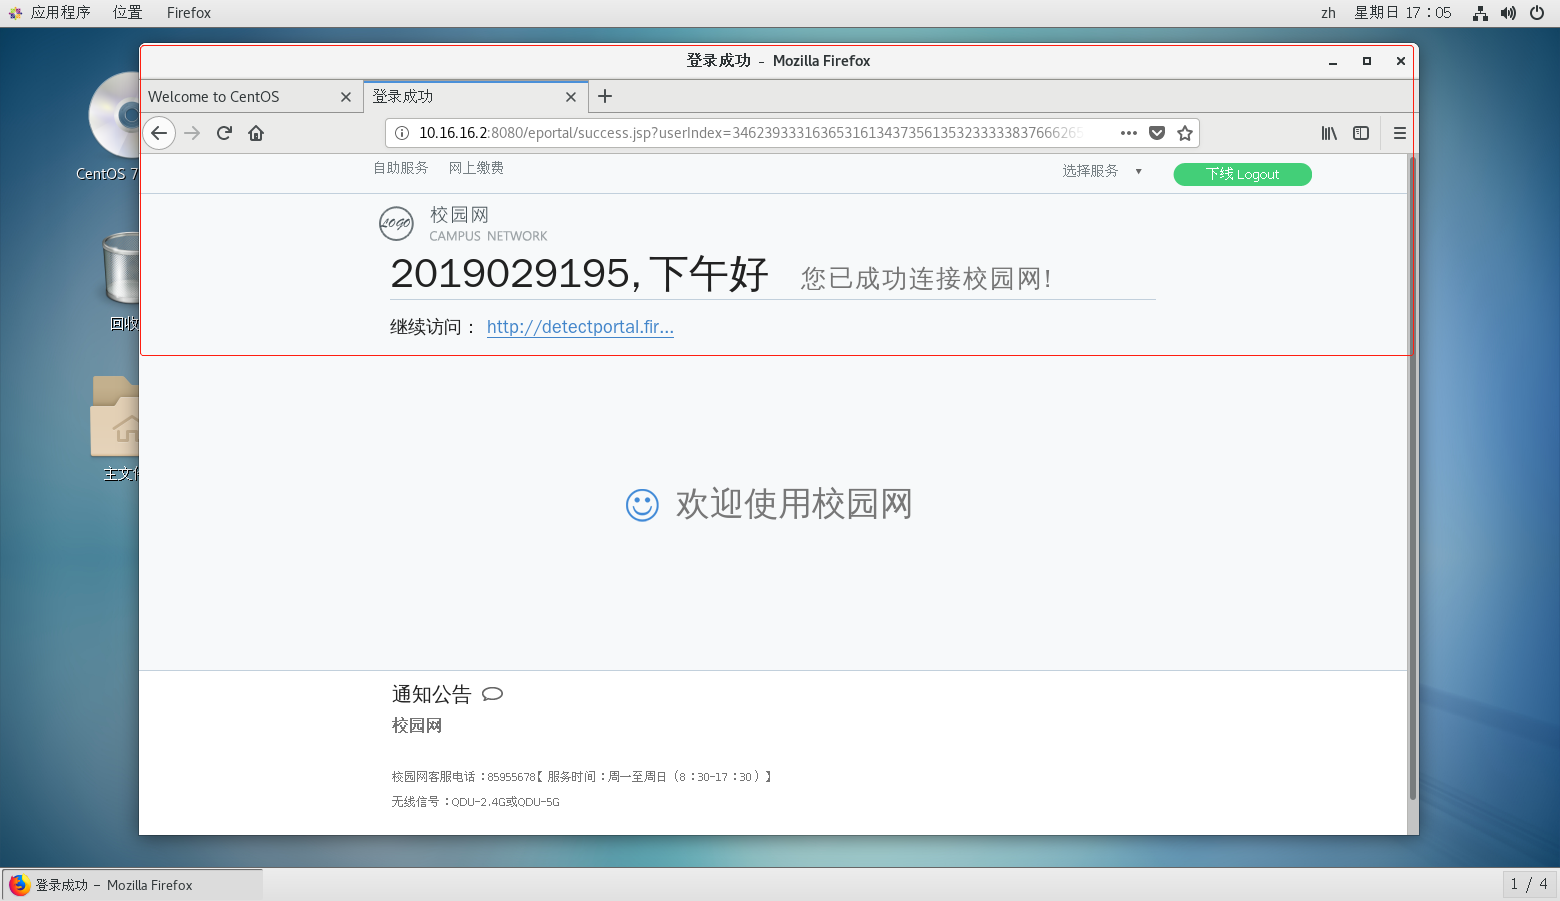Click the 欢迎使用校园网 welcome text
This screenshot has width=1560, height=901.
(x=794, y=504)
